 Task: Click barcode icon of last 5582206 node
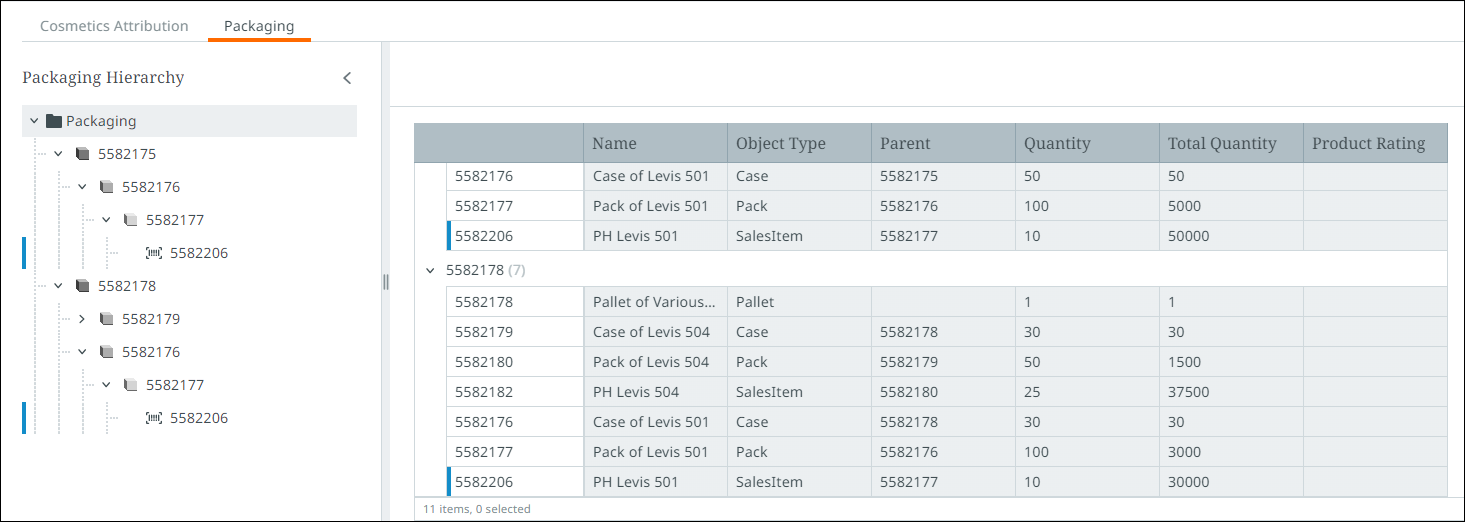pyautogui.click(x=154, y=418)
